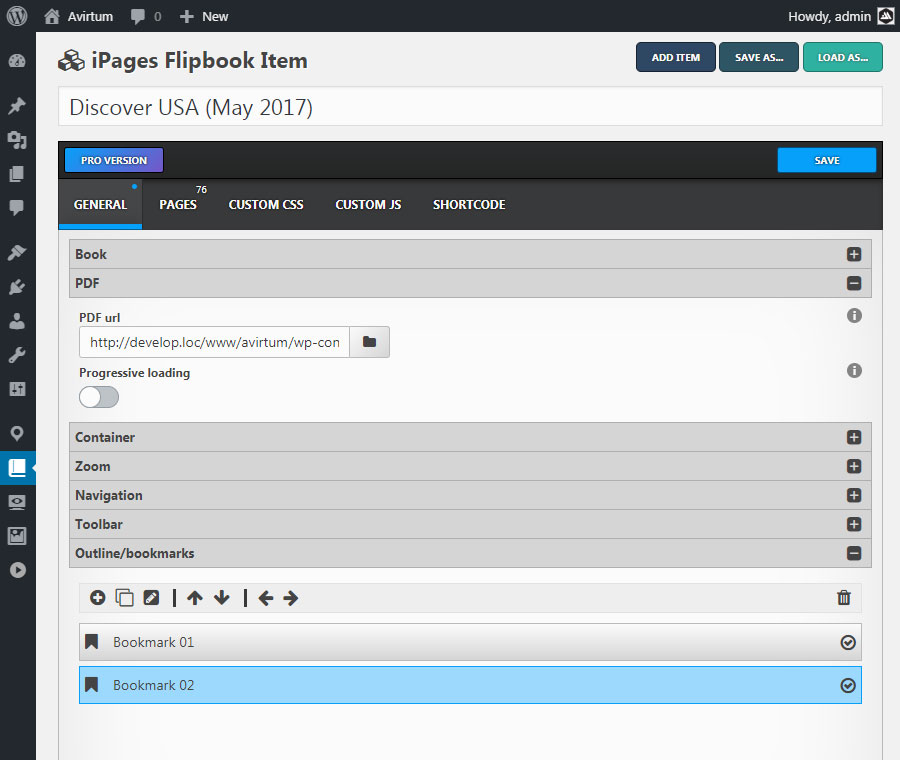Image resolution: width=900 pixels, height=760 pixels.
Task: Switch to the CUSTOM JS tab
Action: 368,204
